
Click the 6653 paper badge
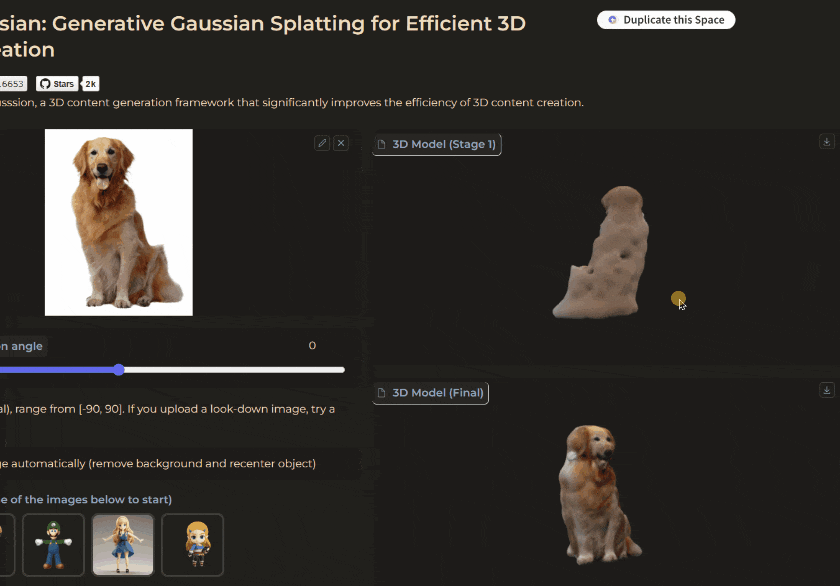(13, 84)
